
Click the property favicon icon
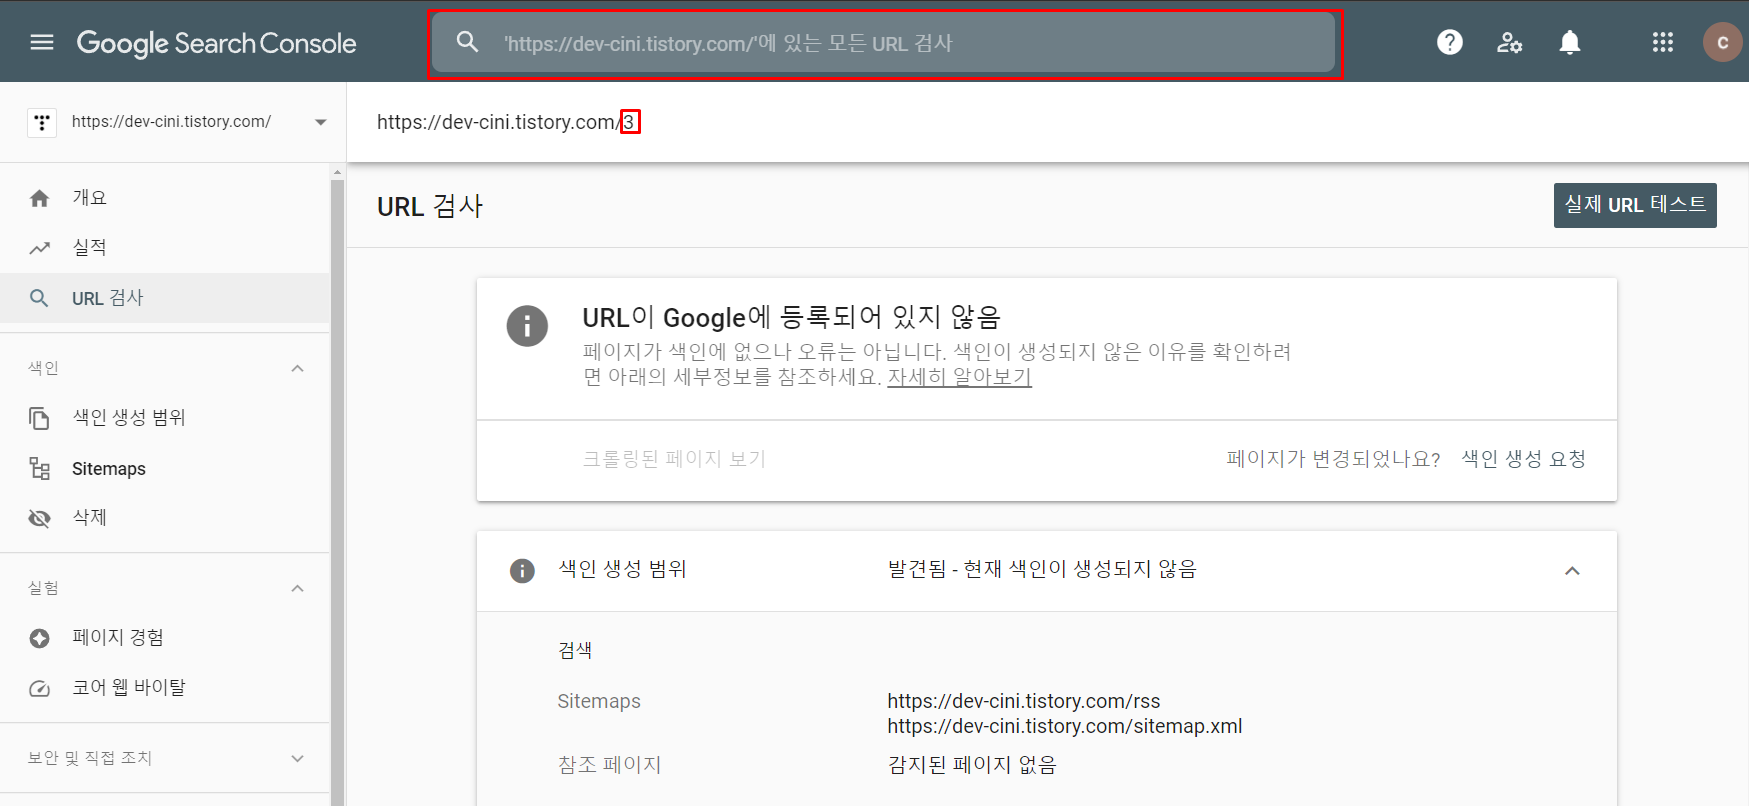click(42, 122)
